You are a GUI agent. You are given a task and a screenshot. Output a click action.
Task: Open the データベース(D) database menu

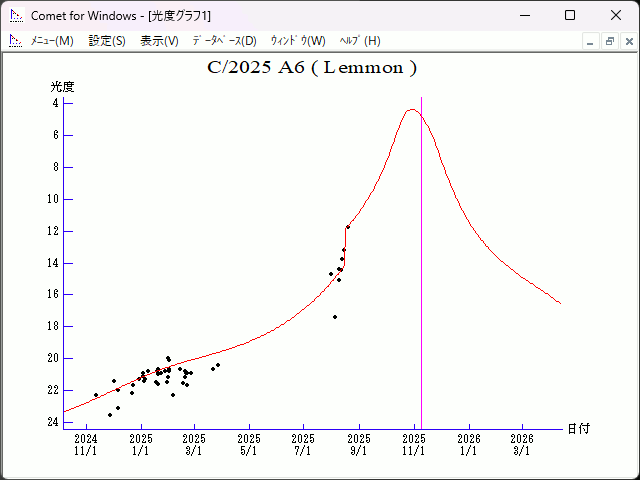click(224, 41)
